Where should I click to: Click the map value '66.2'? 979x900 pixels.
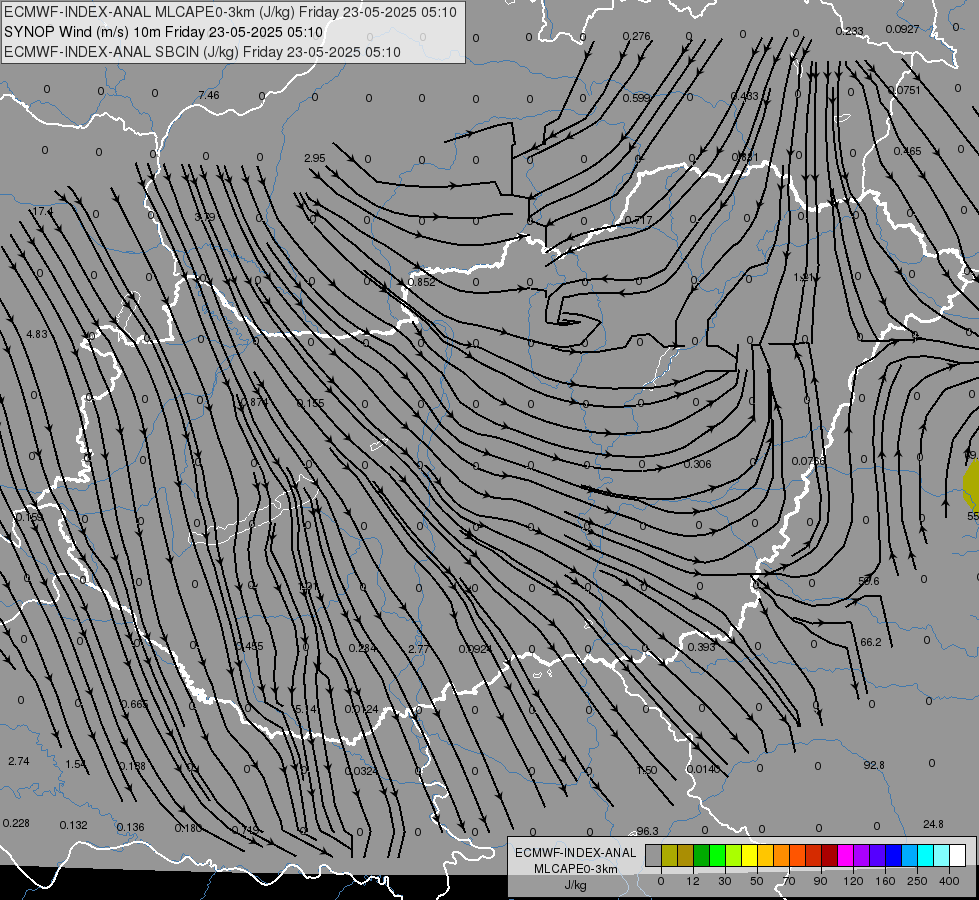pyautogui.click(x=870, y=642)
